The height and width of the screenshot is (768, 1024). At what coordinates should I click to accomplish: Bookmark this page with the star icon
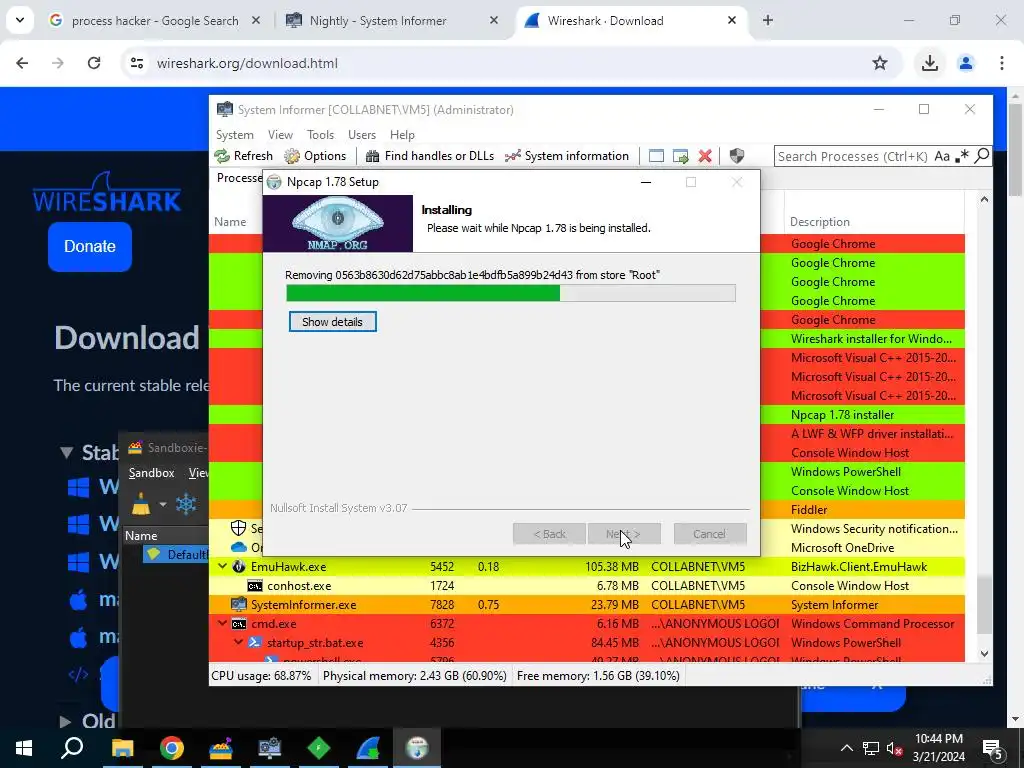coord(880,63)
